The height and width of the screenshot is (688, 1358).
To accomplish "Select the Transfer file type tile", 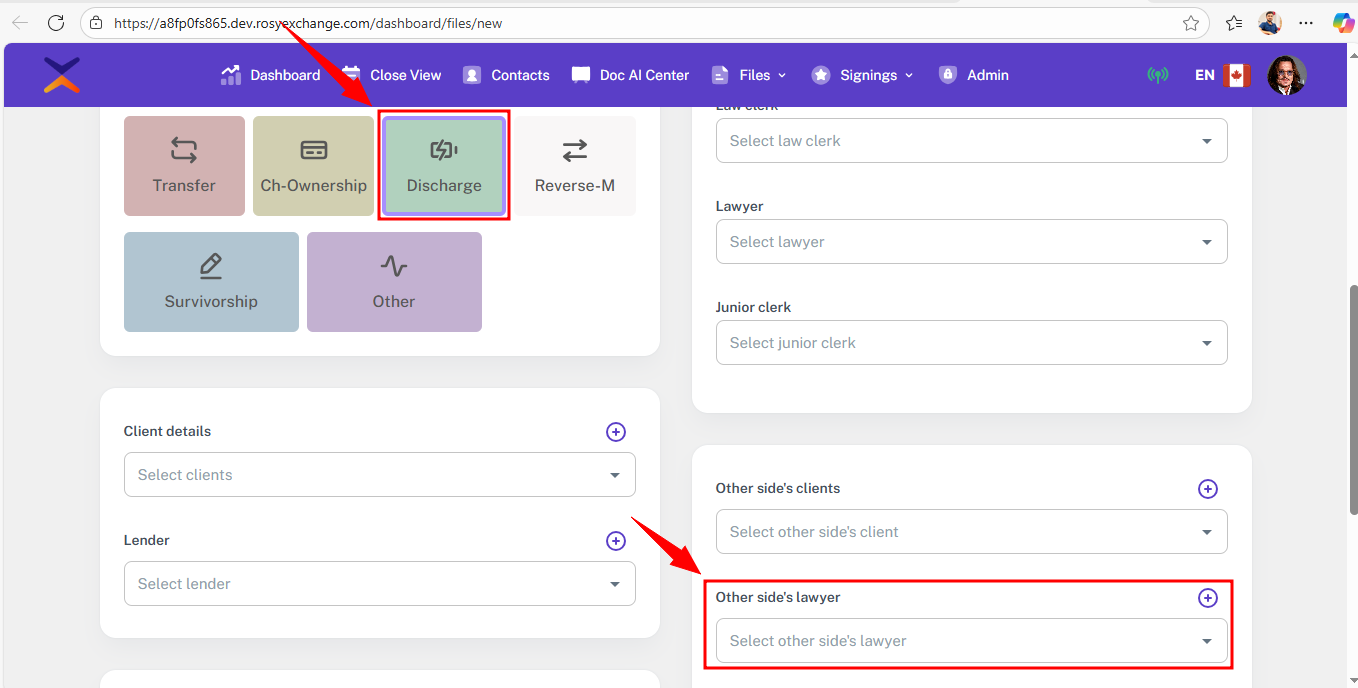I will click(184, 166).
